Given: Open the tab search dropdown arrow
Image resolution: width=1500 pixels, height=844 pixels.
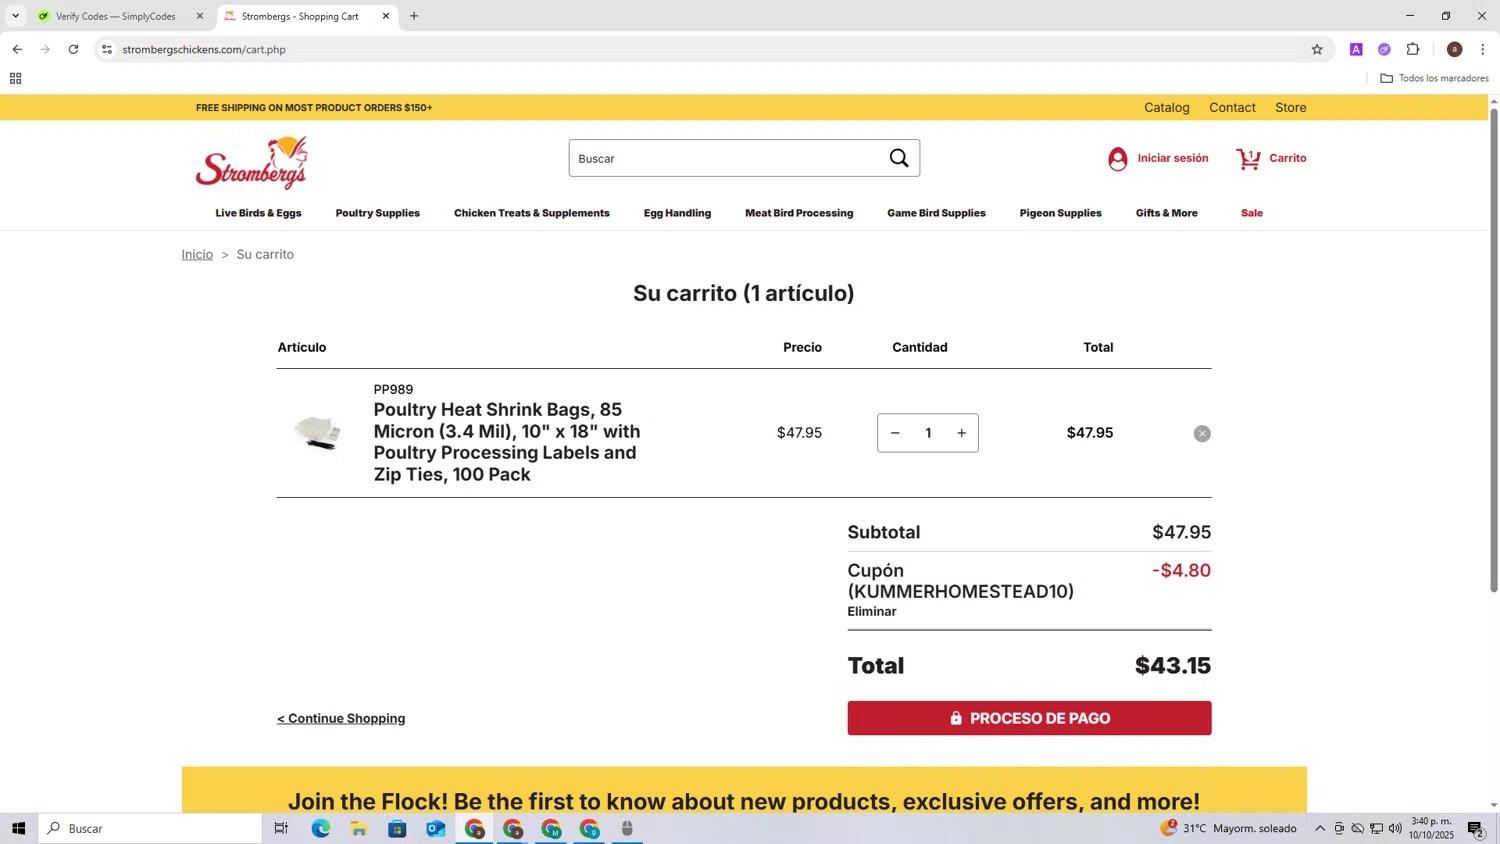Looking at the screenshot, I should (x=15, y=16).
